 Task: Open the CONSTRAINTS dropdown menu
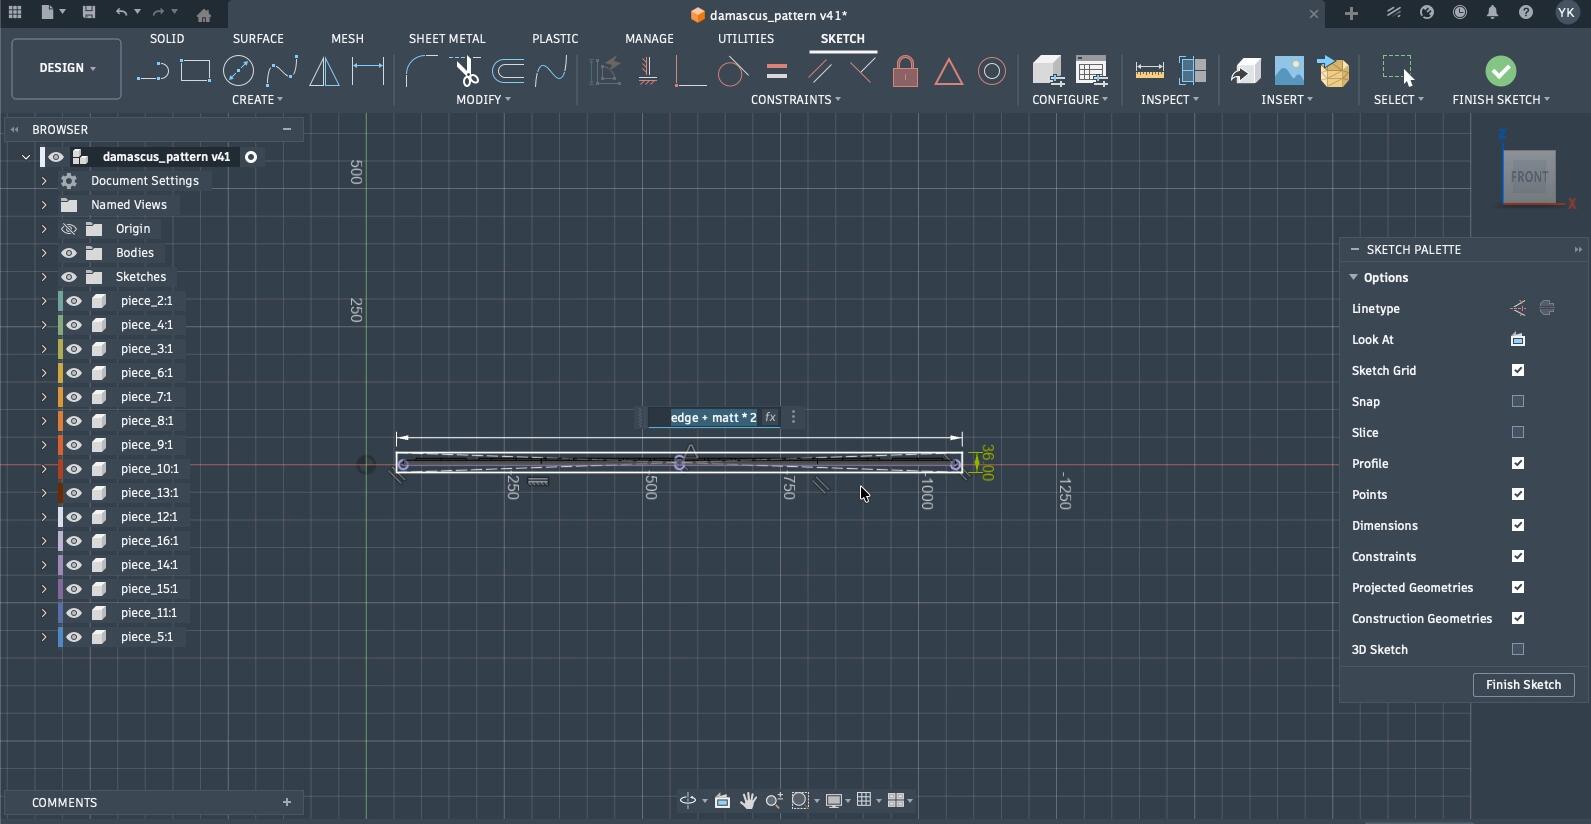[796, 100]
